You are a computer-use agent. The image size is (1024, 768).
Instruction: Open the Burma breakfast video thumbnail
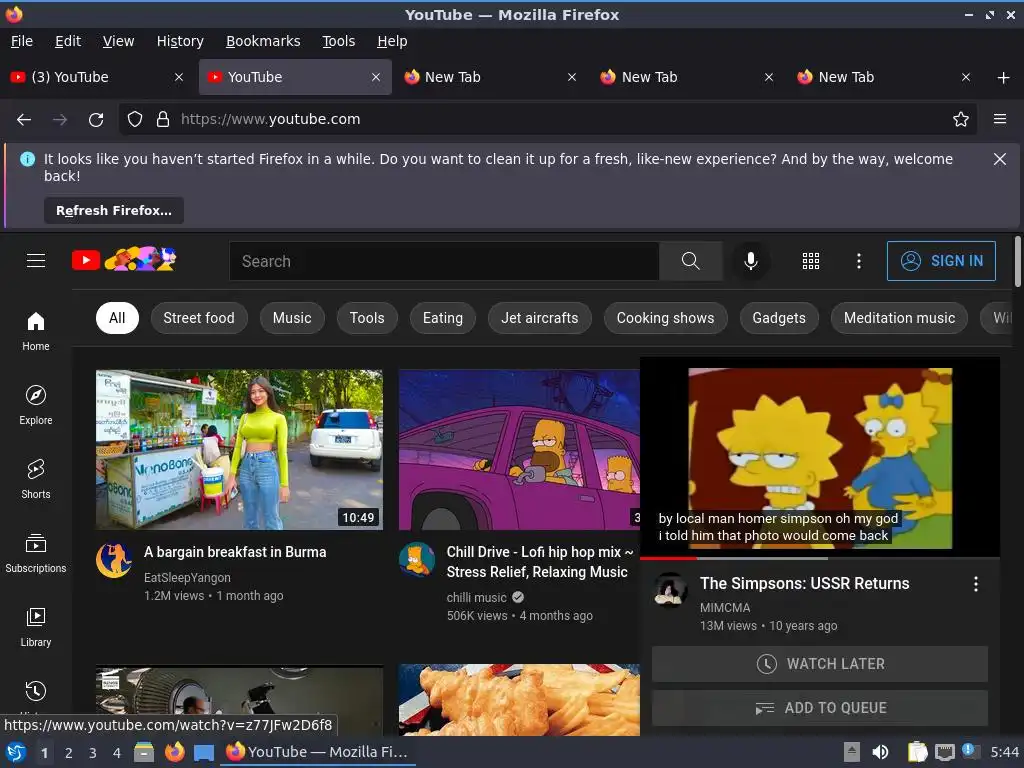pos(239,449)
